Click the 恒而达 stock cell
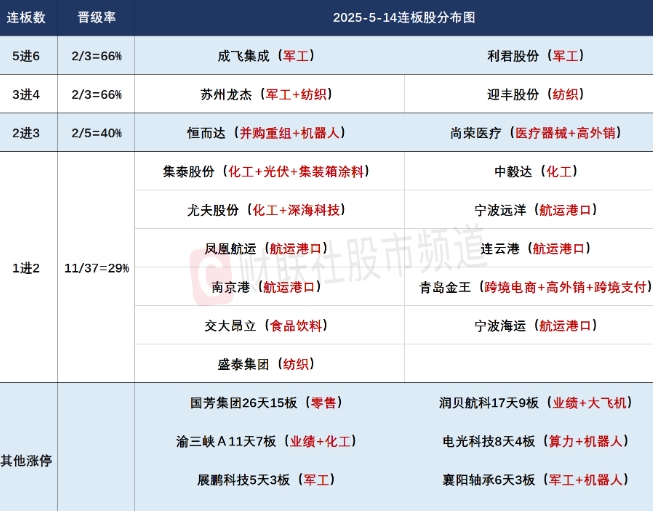 point(267,133)
